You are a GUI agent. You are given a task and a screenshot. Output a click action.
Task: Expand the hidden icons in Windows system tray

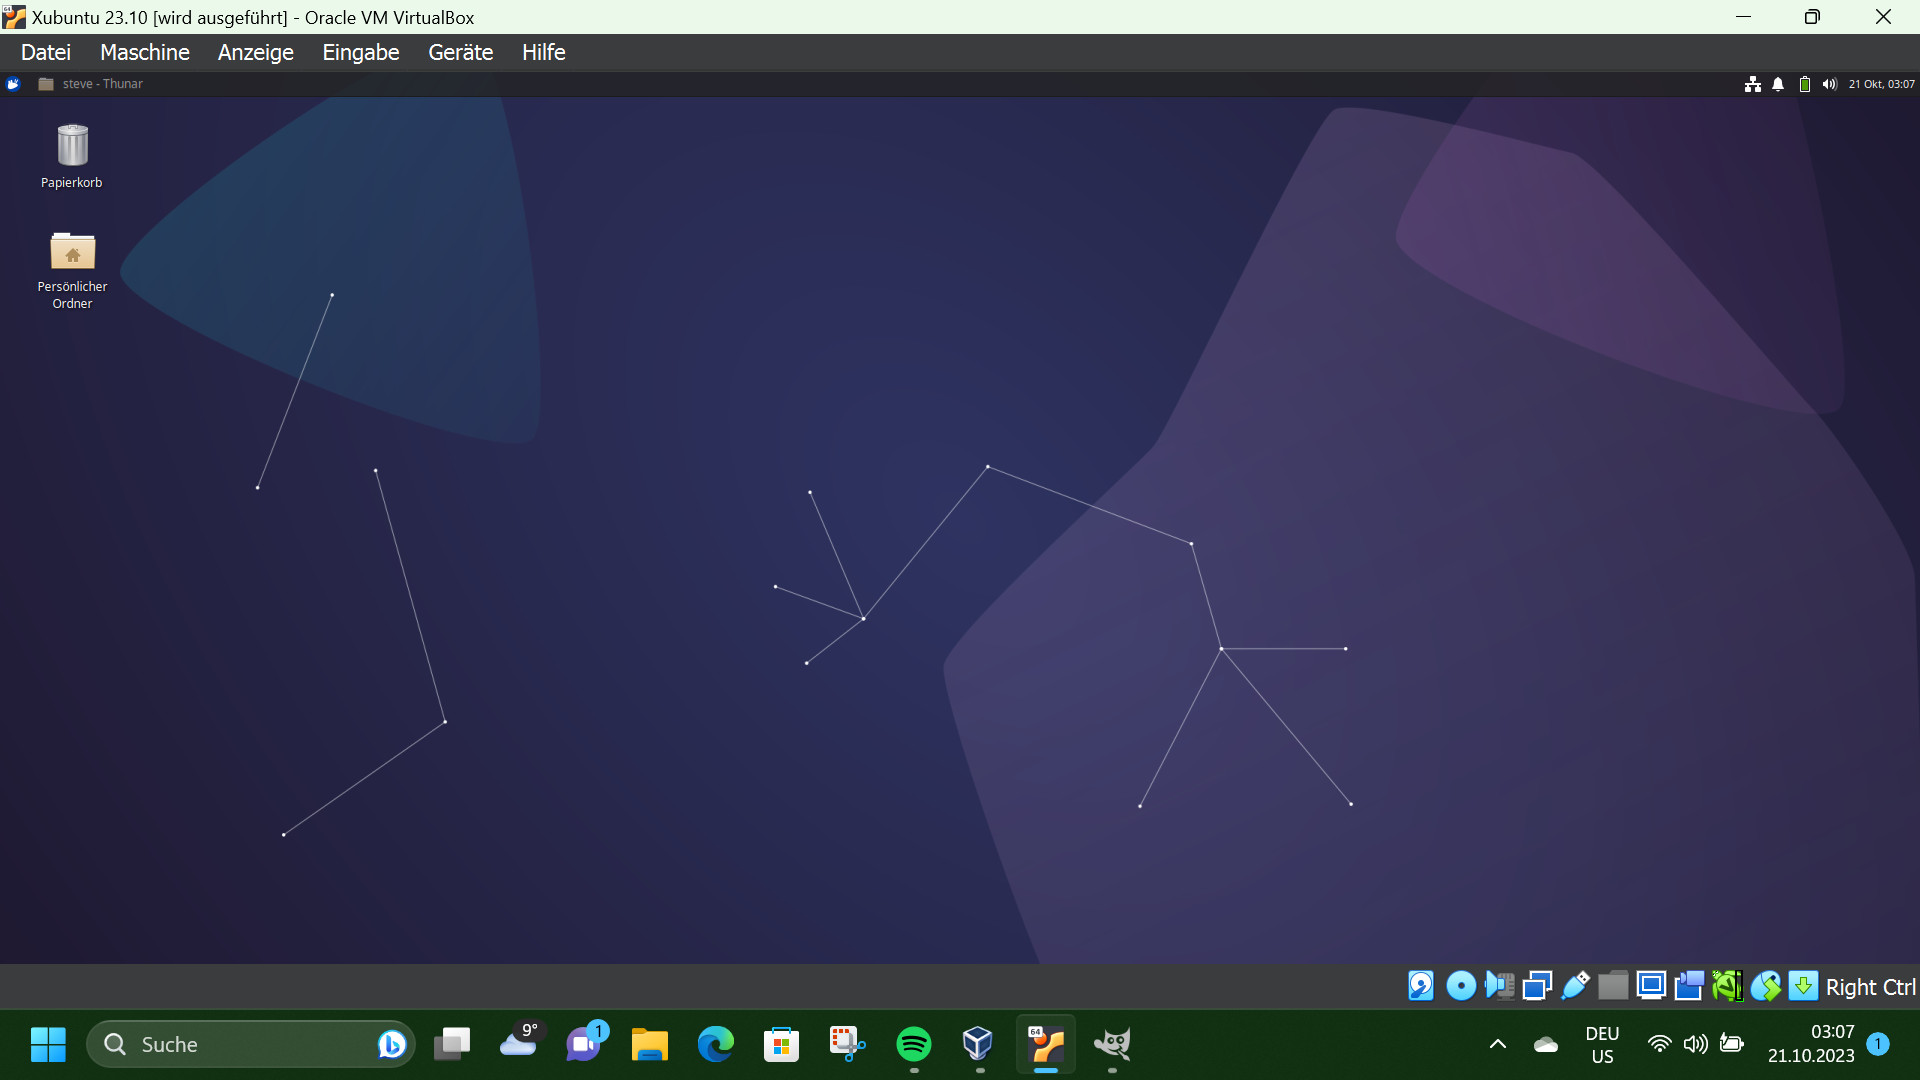tap(1497, 1043)
